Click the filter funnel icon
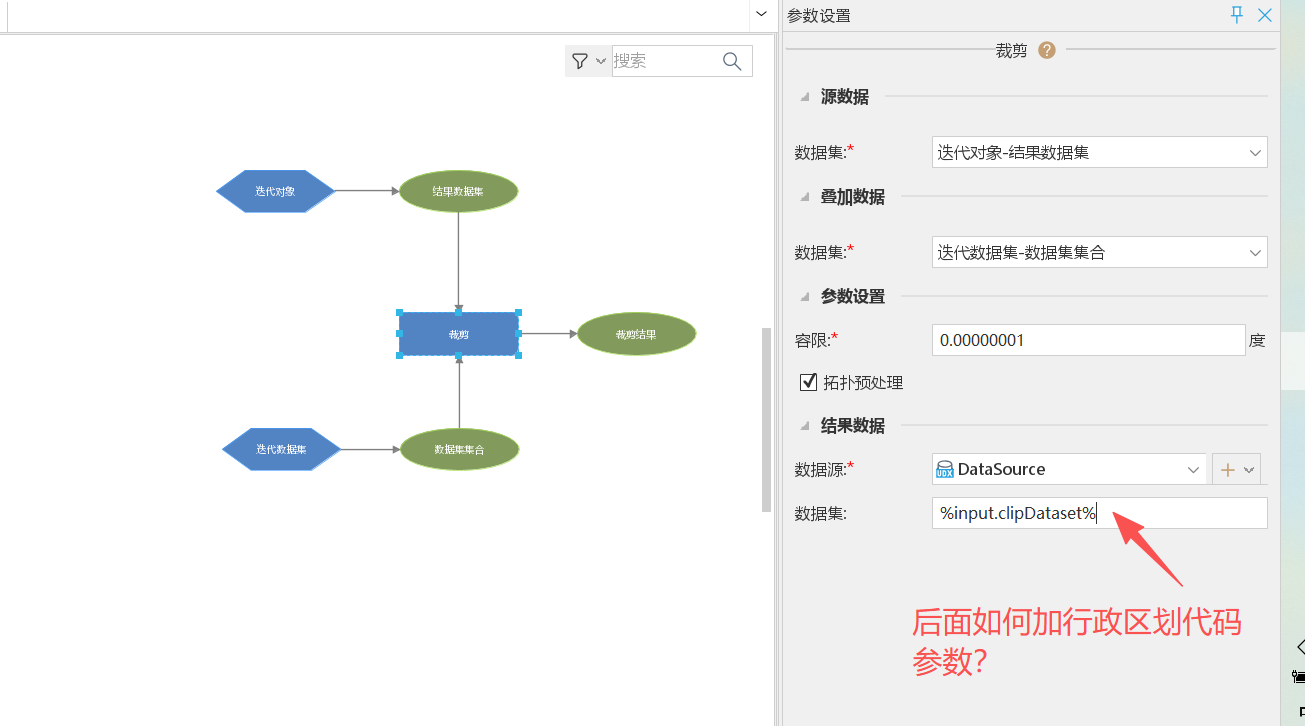 click(580, 61)
